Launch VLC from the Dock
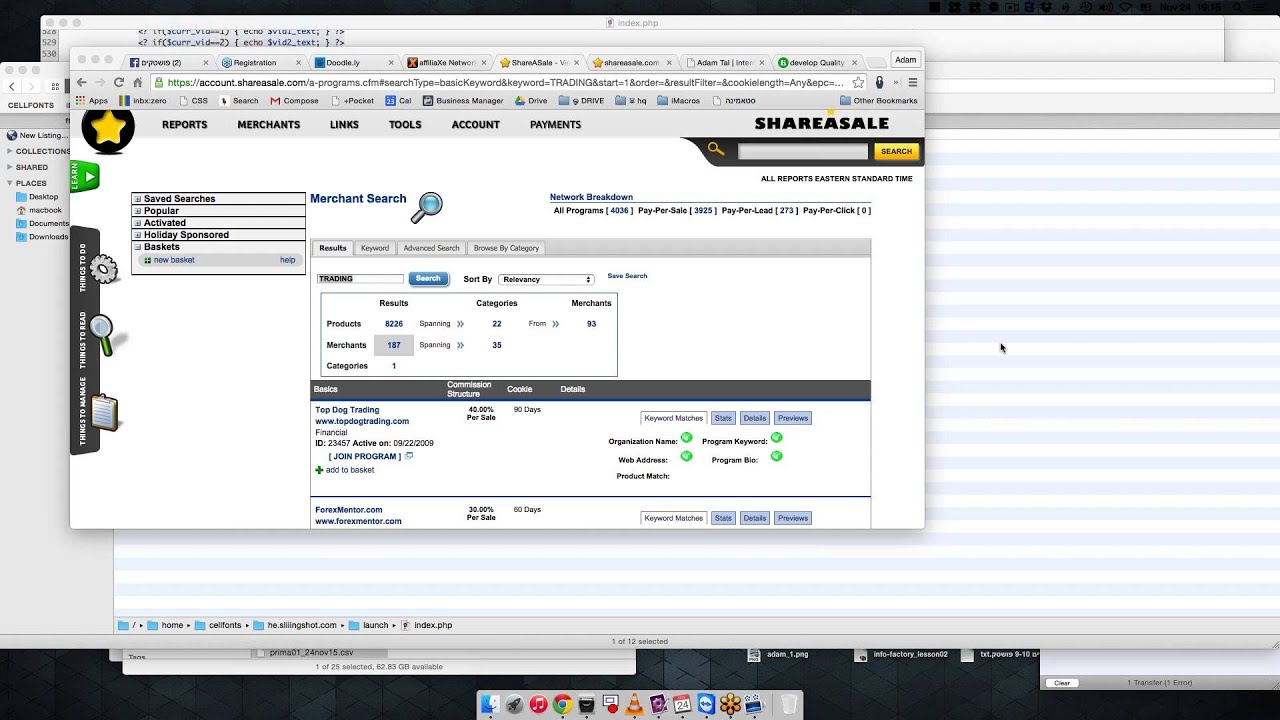This screenshot has height=720, width=1280. pyautogui.click(x=634, y=705)
